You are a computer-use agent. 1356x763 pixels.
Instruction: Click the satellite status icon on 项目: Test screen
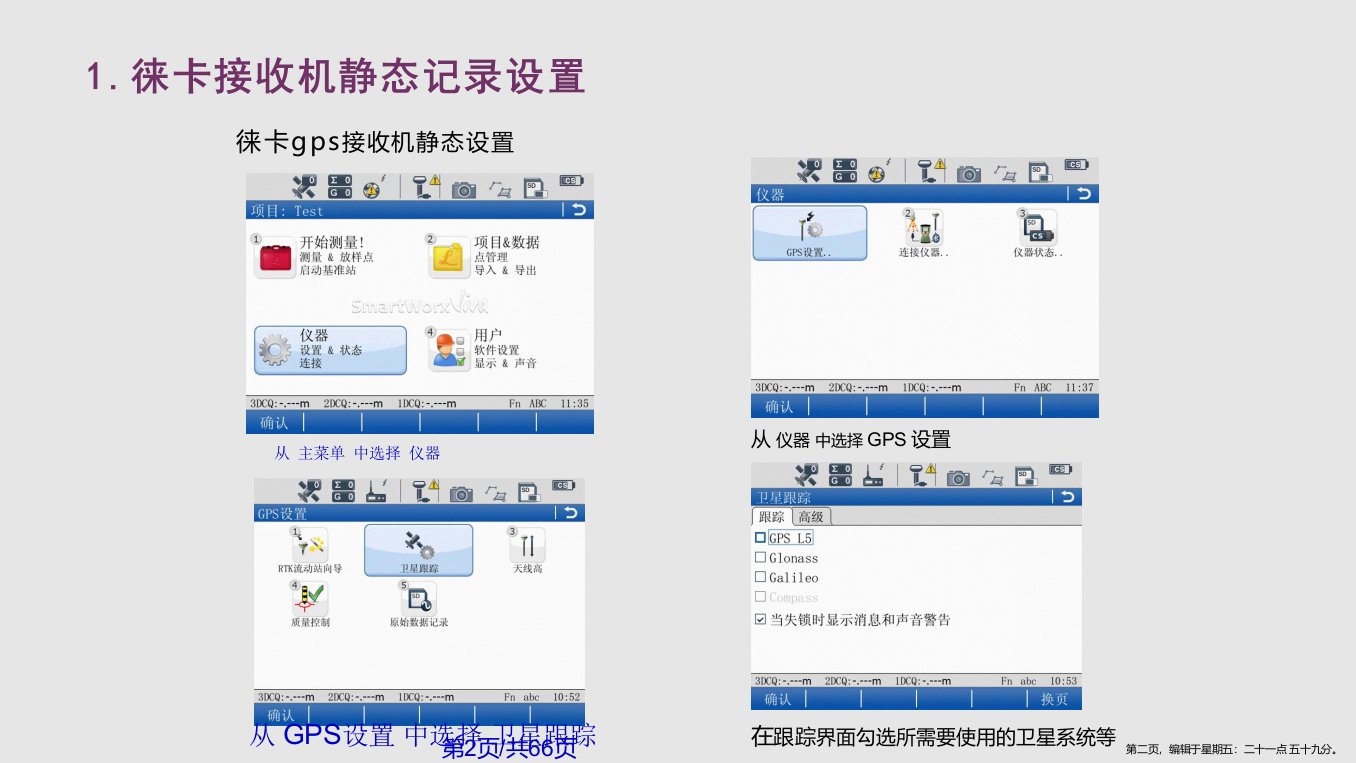(304, 186)
